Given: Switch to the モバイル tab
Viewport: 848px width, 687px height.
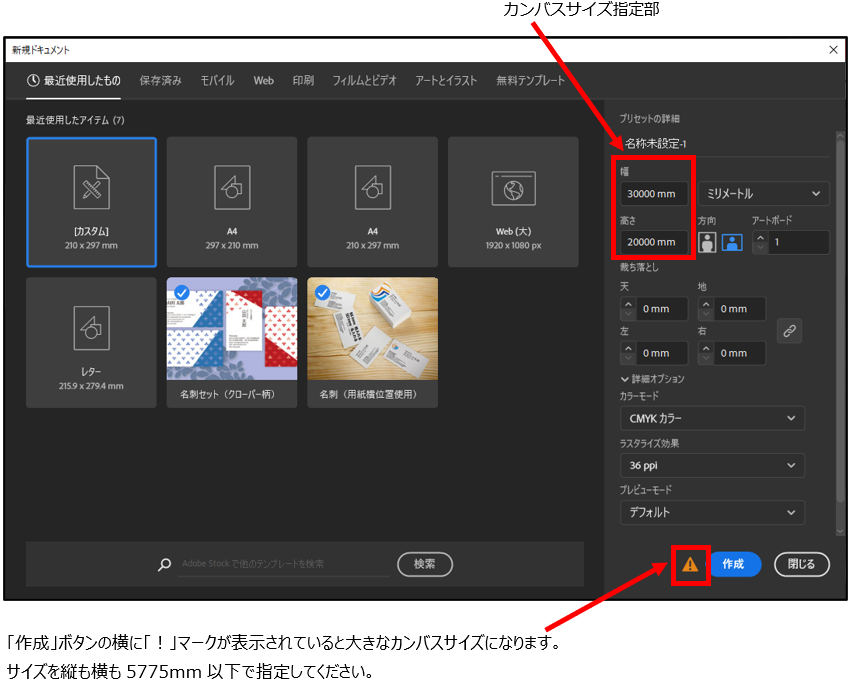Looking at the screenshot, I should pyautogui.click(x=217, y=81).
